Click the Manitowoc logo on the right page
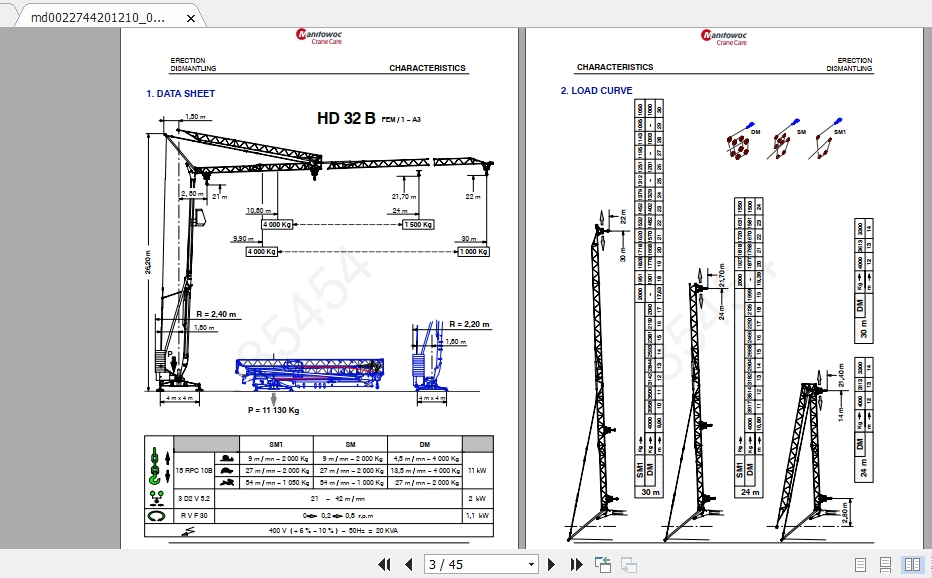932x578 pixels. 724,37
